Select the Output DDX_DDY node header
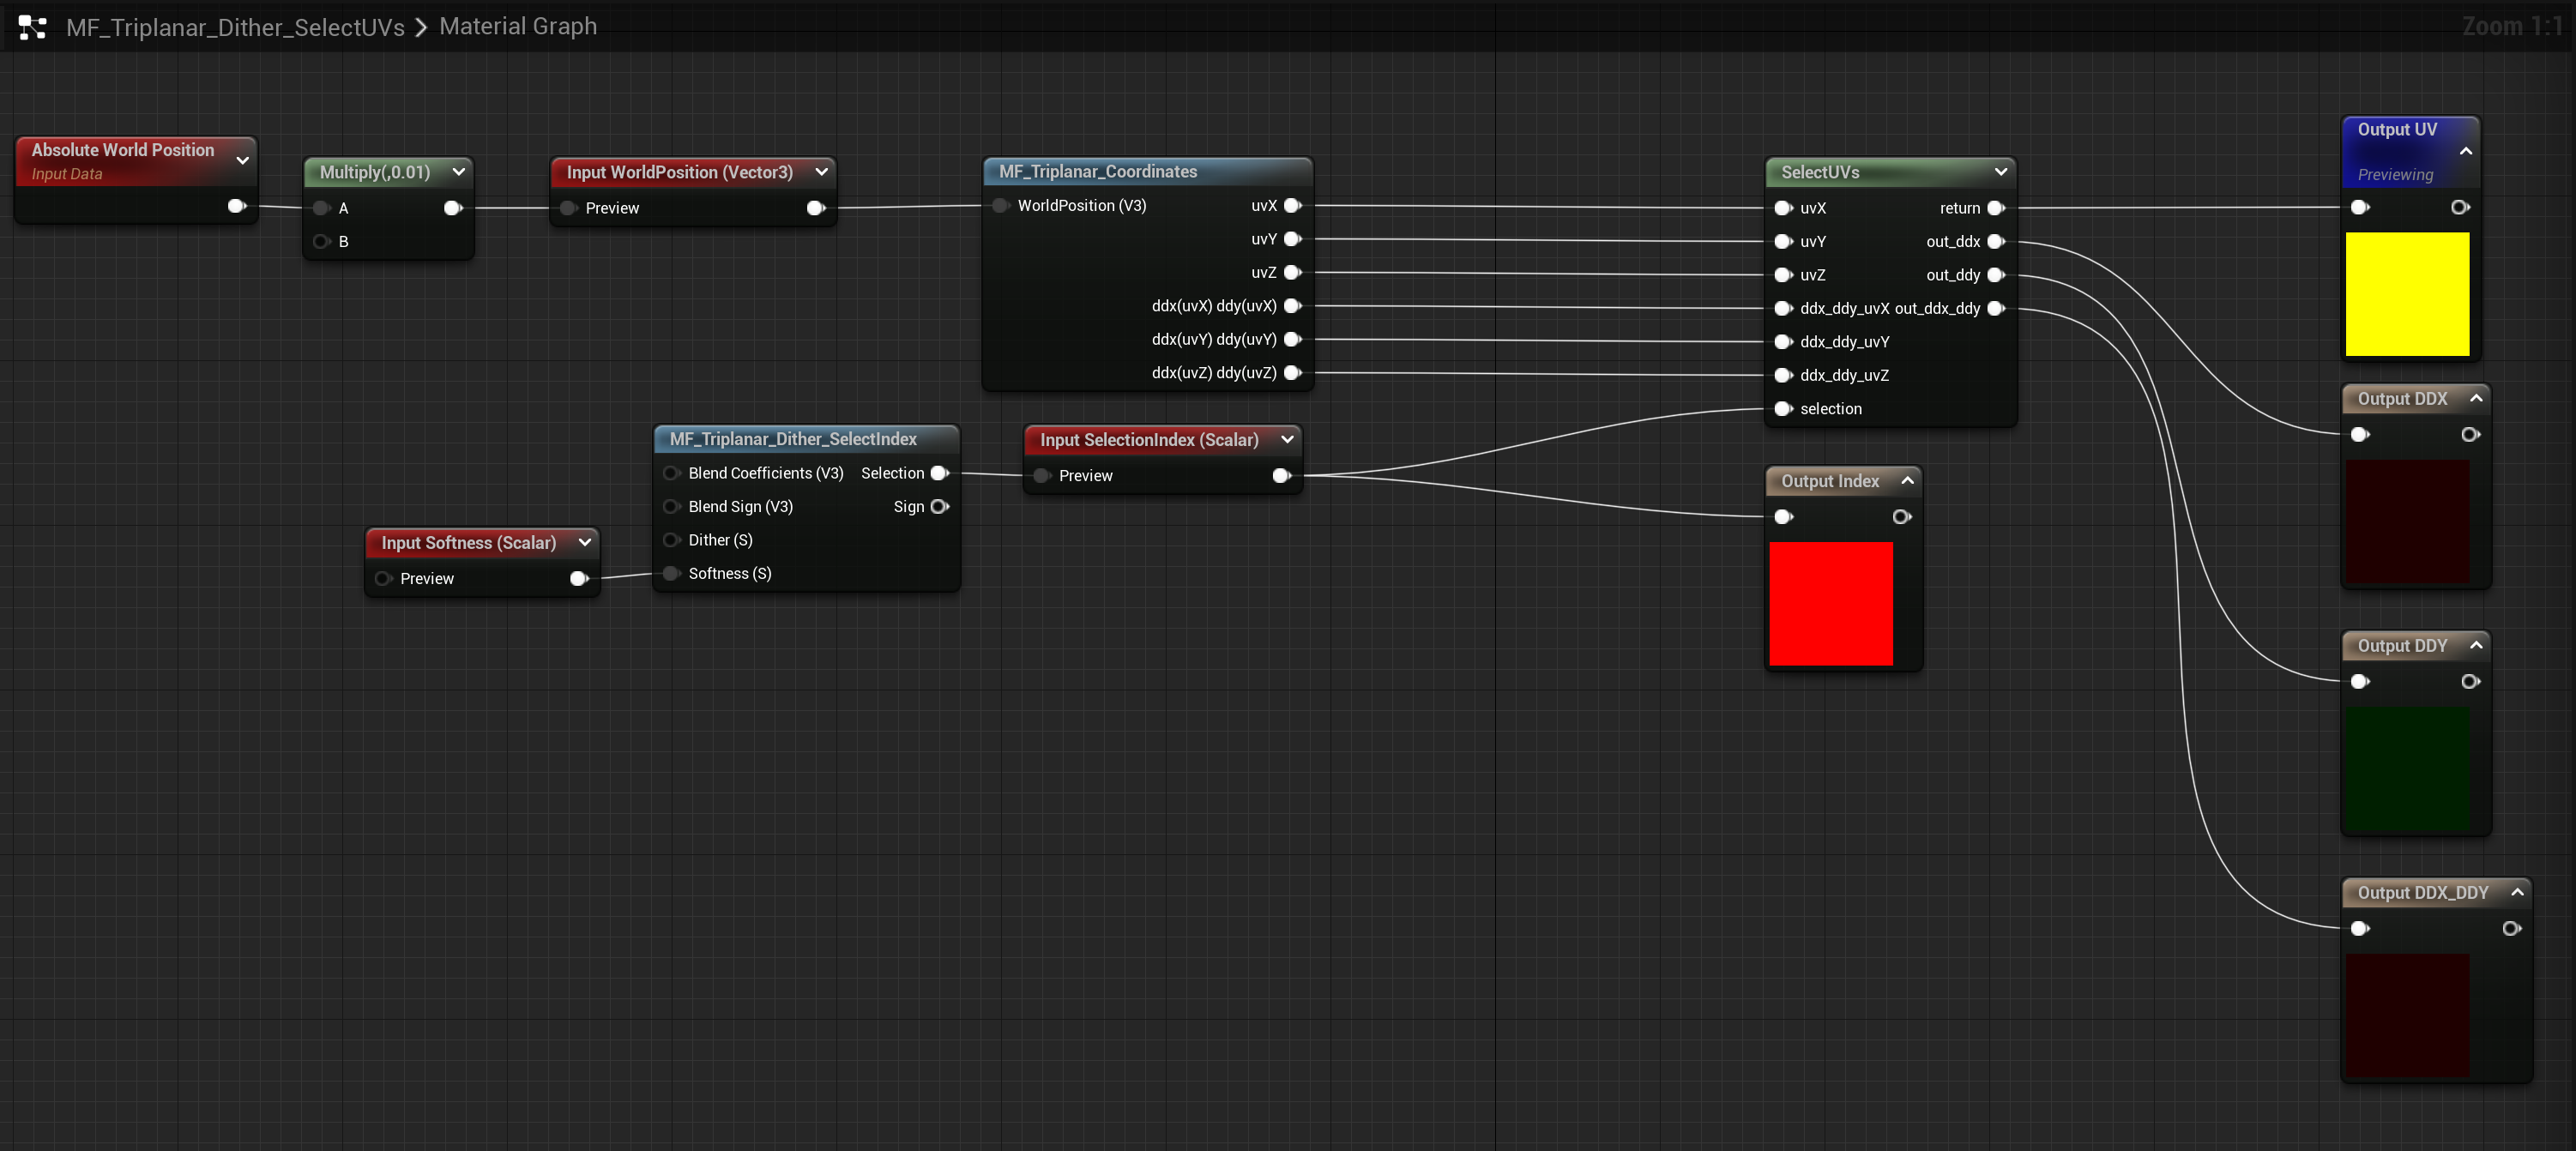 [2424, 892]
